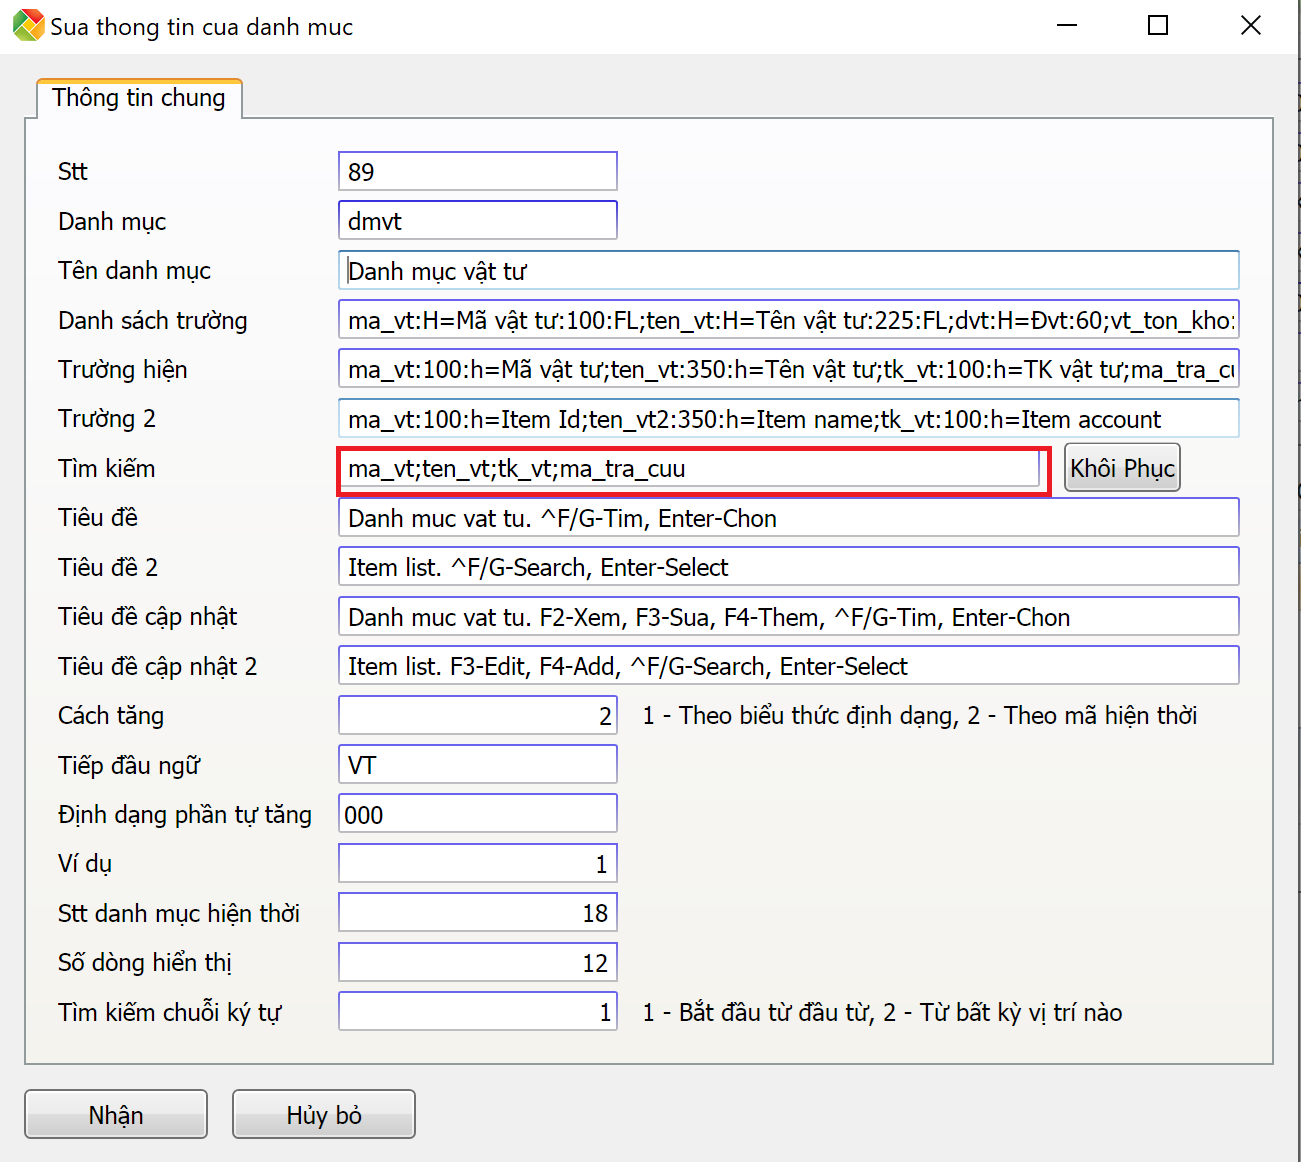Click the window title text
1301x1162 pixels.
[202, 27]
